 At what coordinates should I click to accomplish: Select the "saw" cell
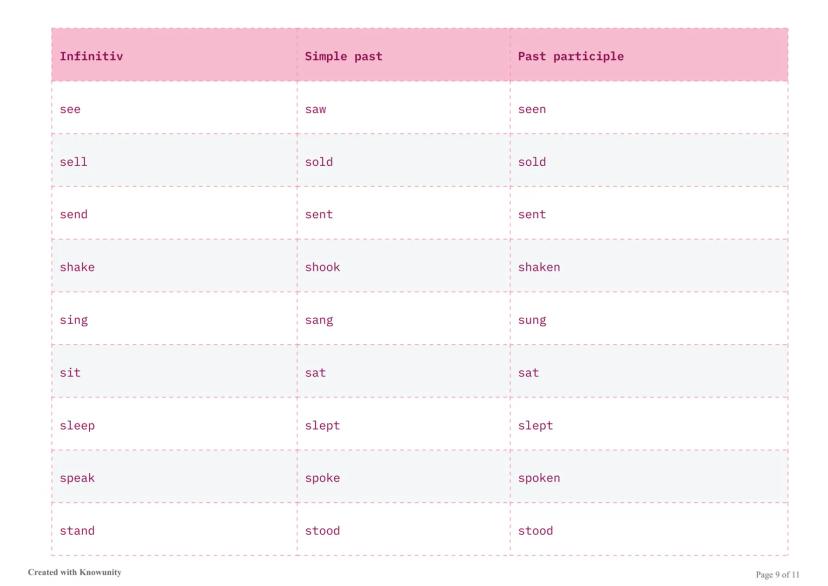click(x=315, y=109)
